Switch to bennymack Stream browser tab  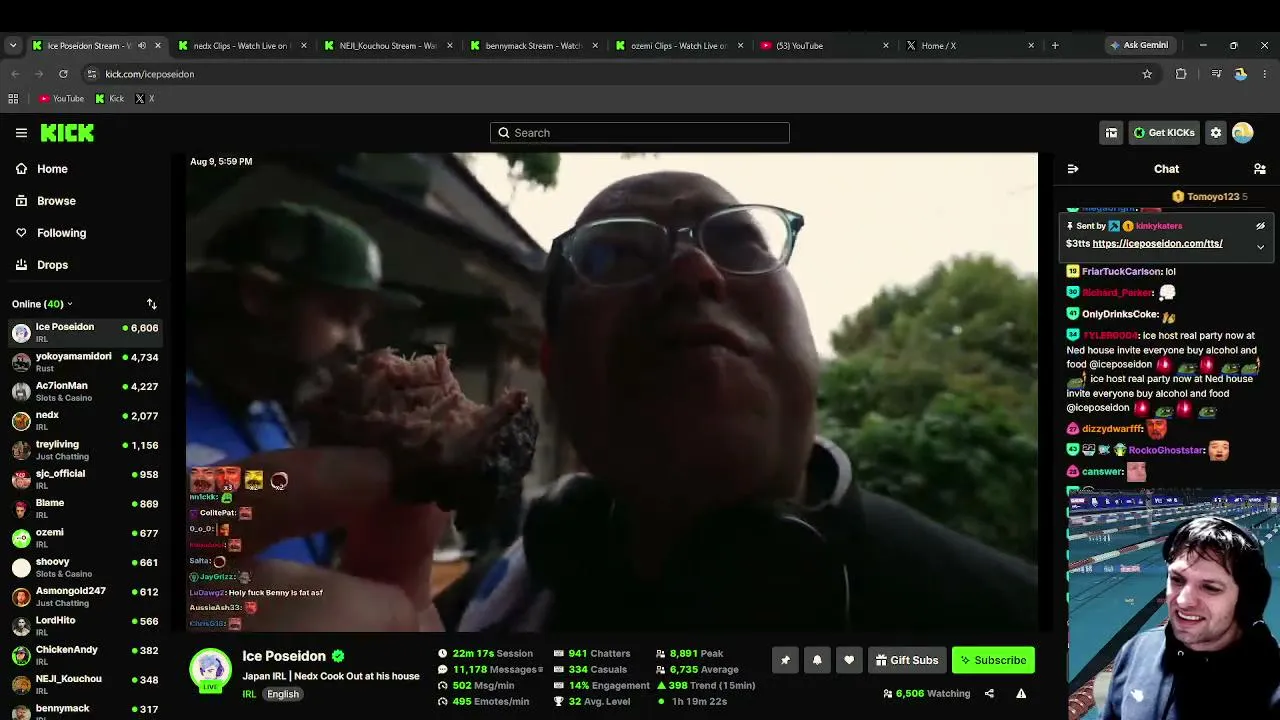[533, 45]
